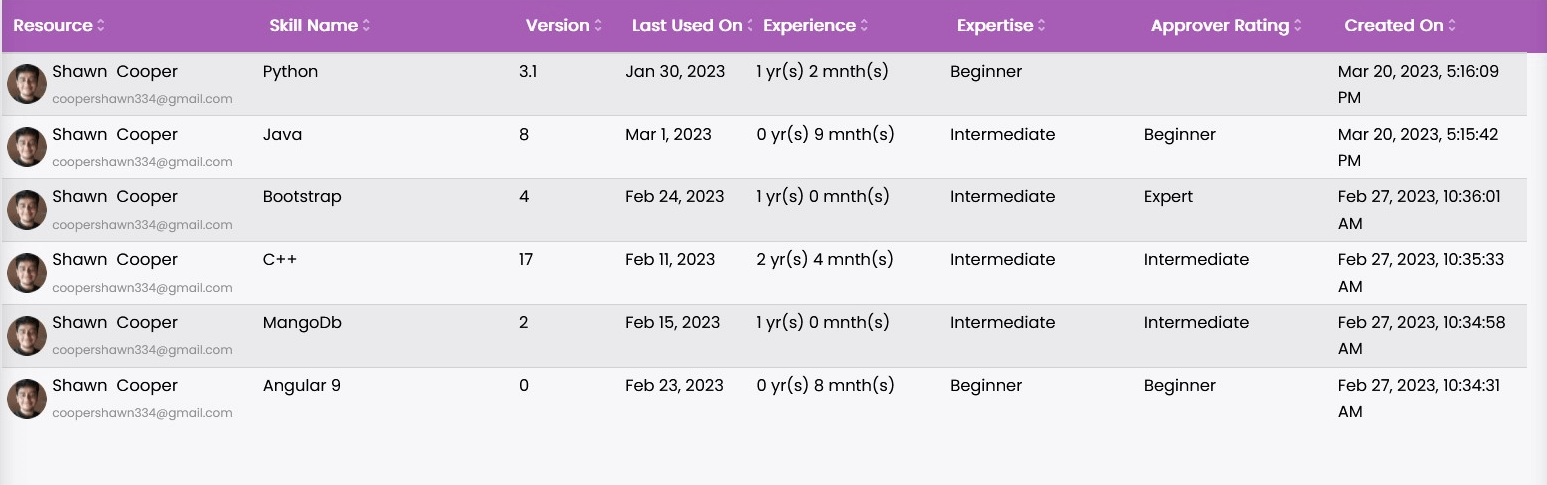Select the MangoDb skill name

pos(302,323)
